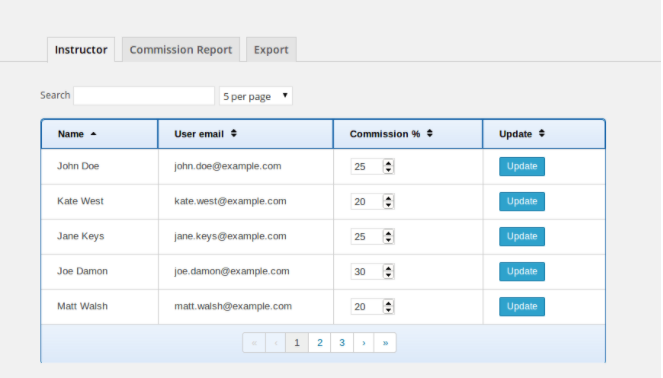
Task: Switch to the Commission Report tab
Action: click(181, 49)
